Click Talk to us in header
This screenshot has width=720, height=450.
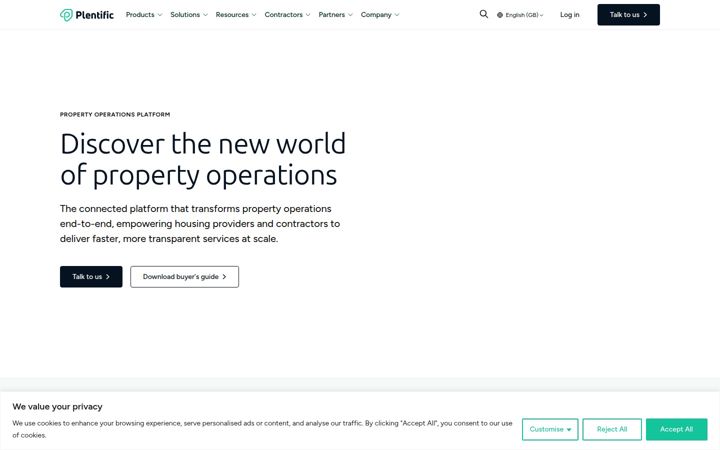628,15
